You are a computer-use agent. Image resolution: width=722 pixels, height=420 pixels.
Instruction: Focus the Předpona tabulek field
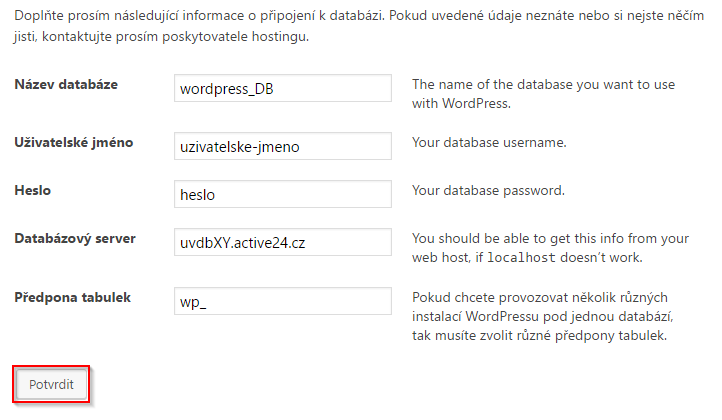tap(281, 301)
